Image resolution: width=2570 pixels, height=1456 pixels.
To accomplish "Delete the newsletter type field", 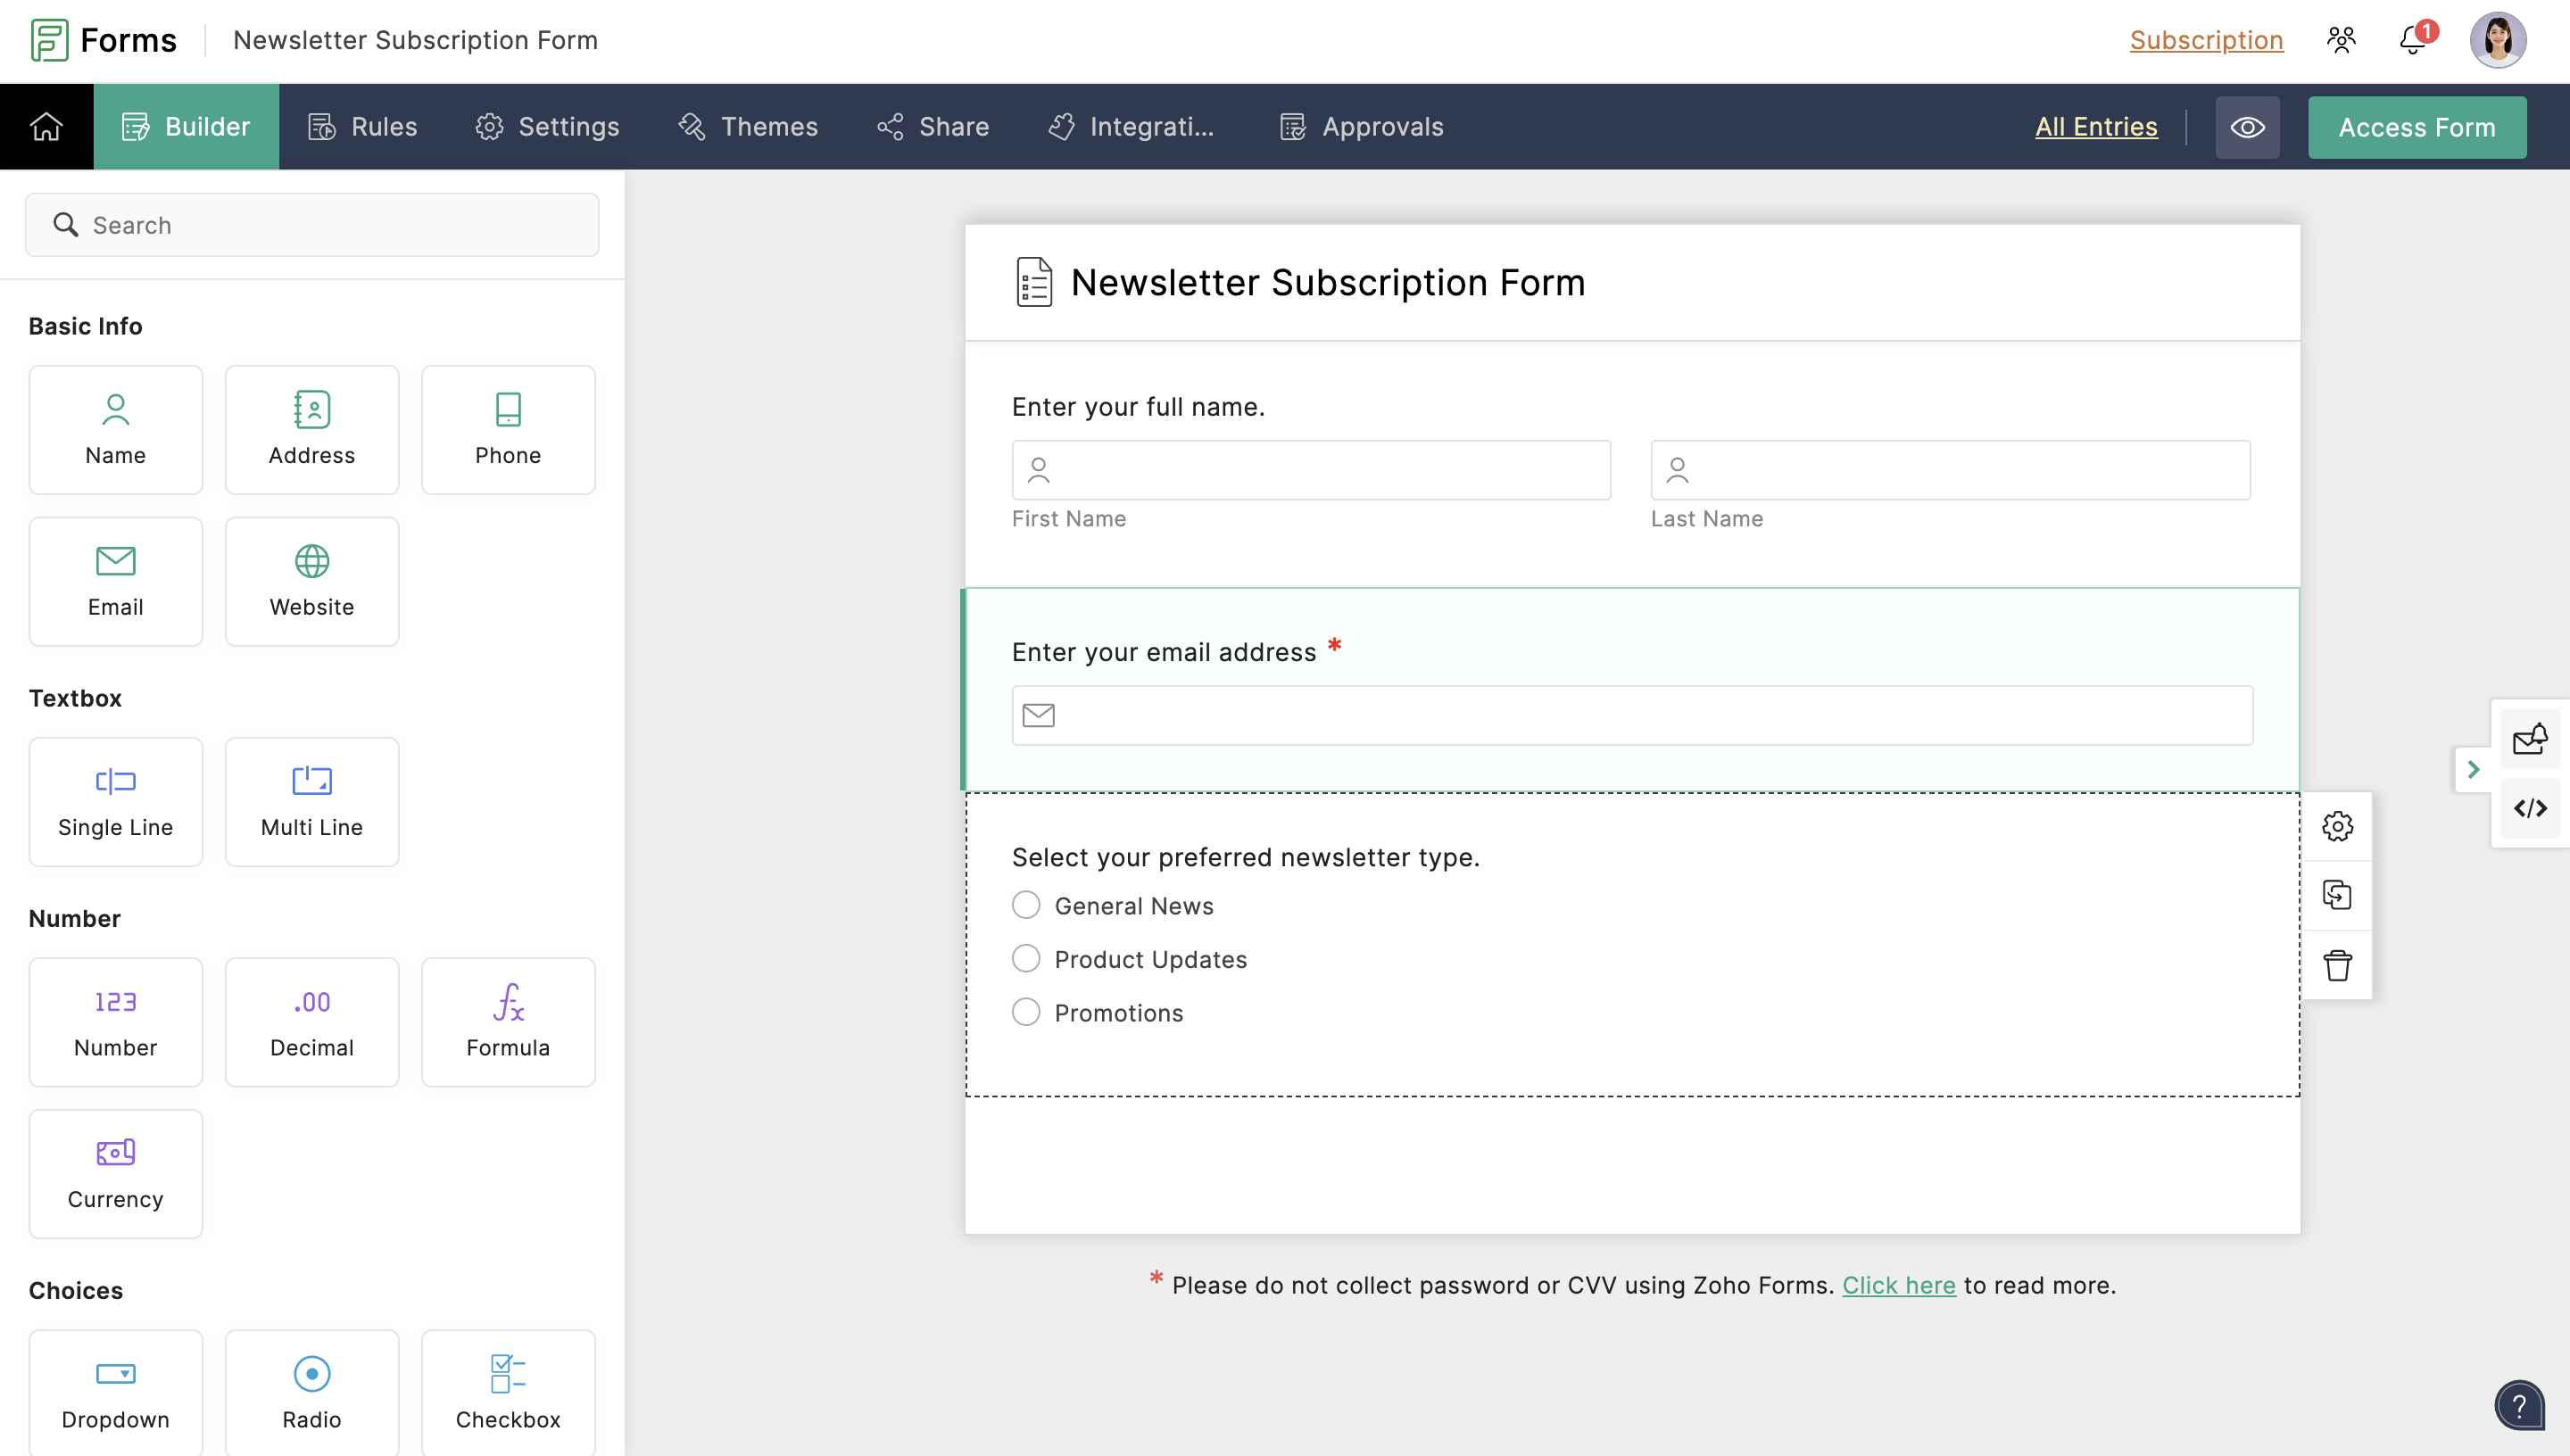I will (2337, 965).
